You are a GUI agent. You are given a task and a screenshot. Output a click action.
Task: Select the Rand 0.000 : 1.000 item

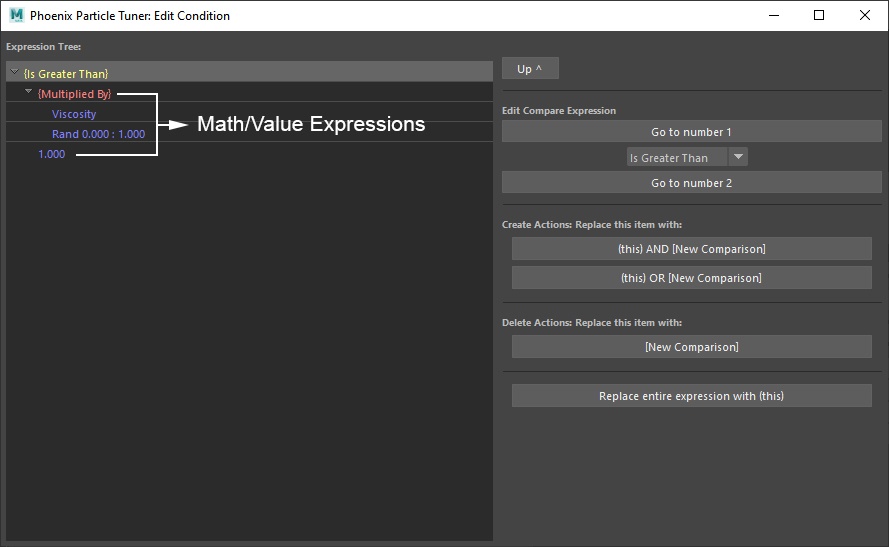pyautogui.click(x=98, y=134)
